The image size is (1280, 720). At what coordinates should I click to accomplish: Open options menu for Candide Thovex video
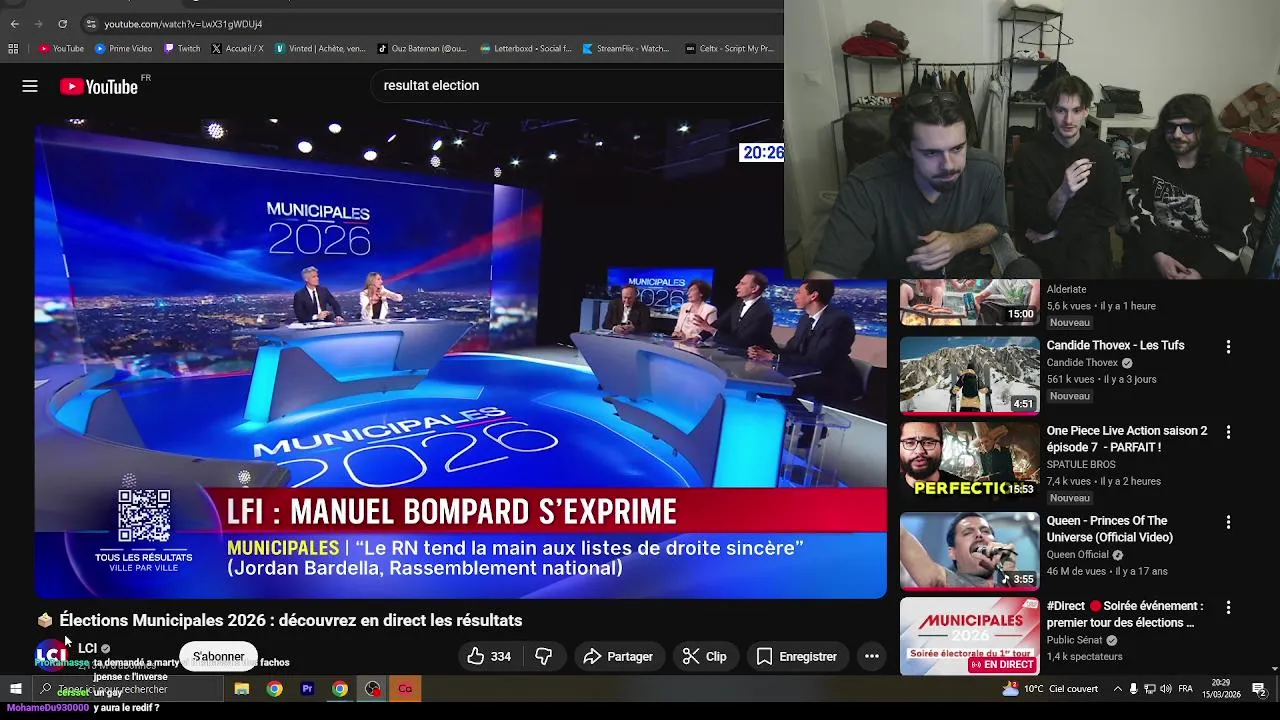pyautogui.click(x=1228, y=347)
